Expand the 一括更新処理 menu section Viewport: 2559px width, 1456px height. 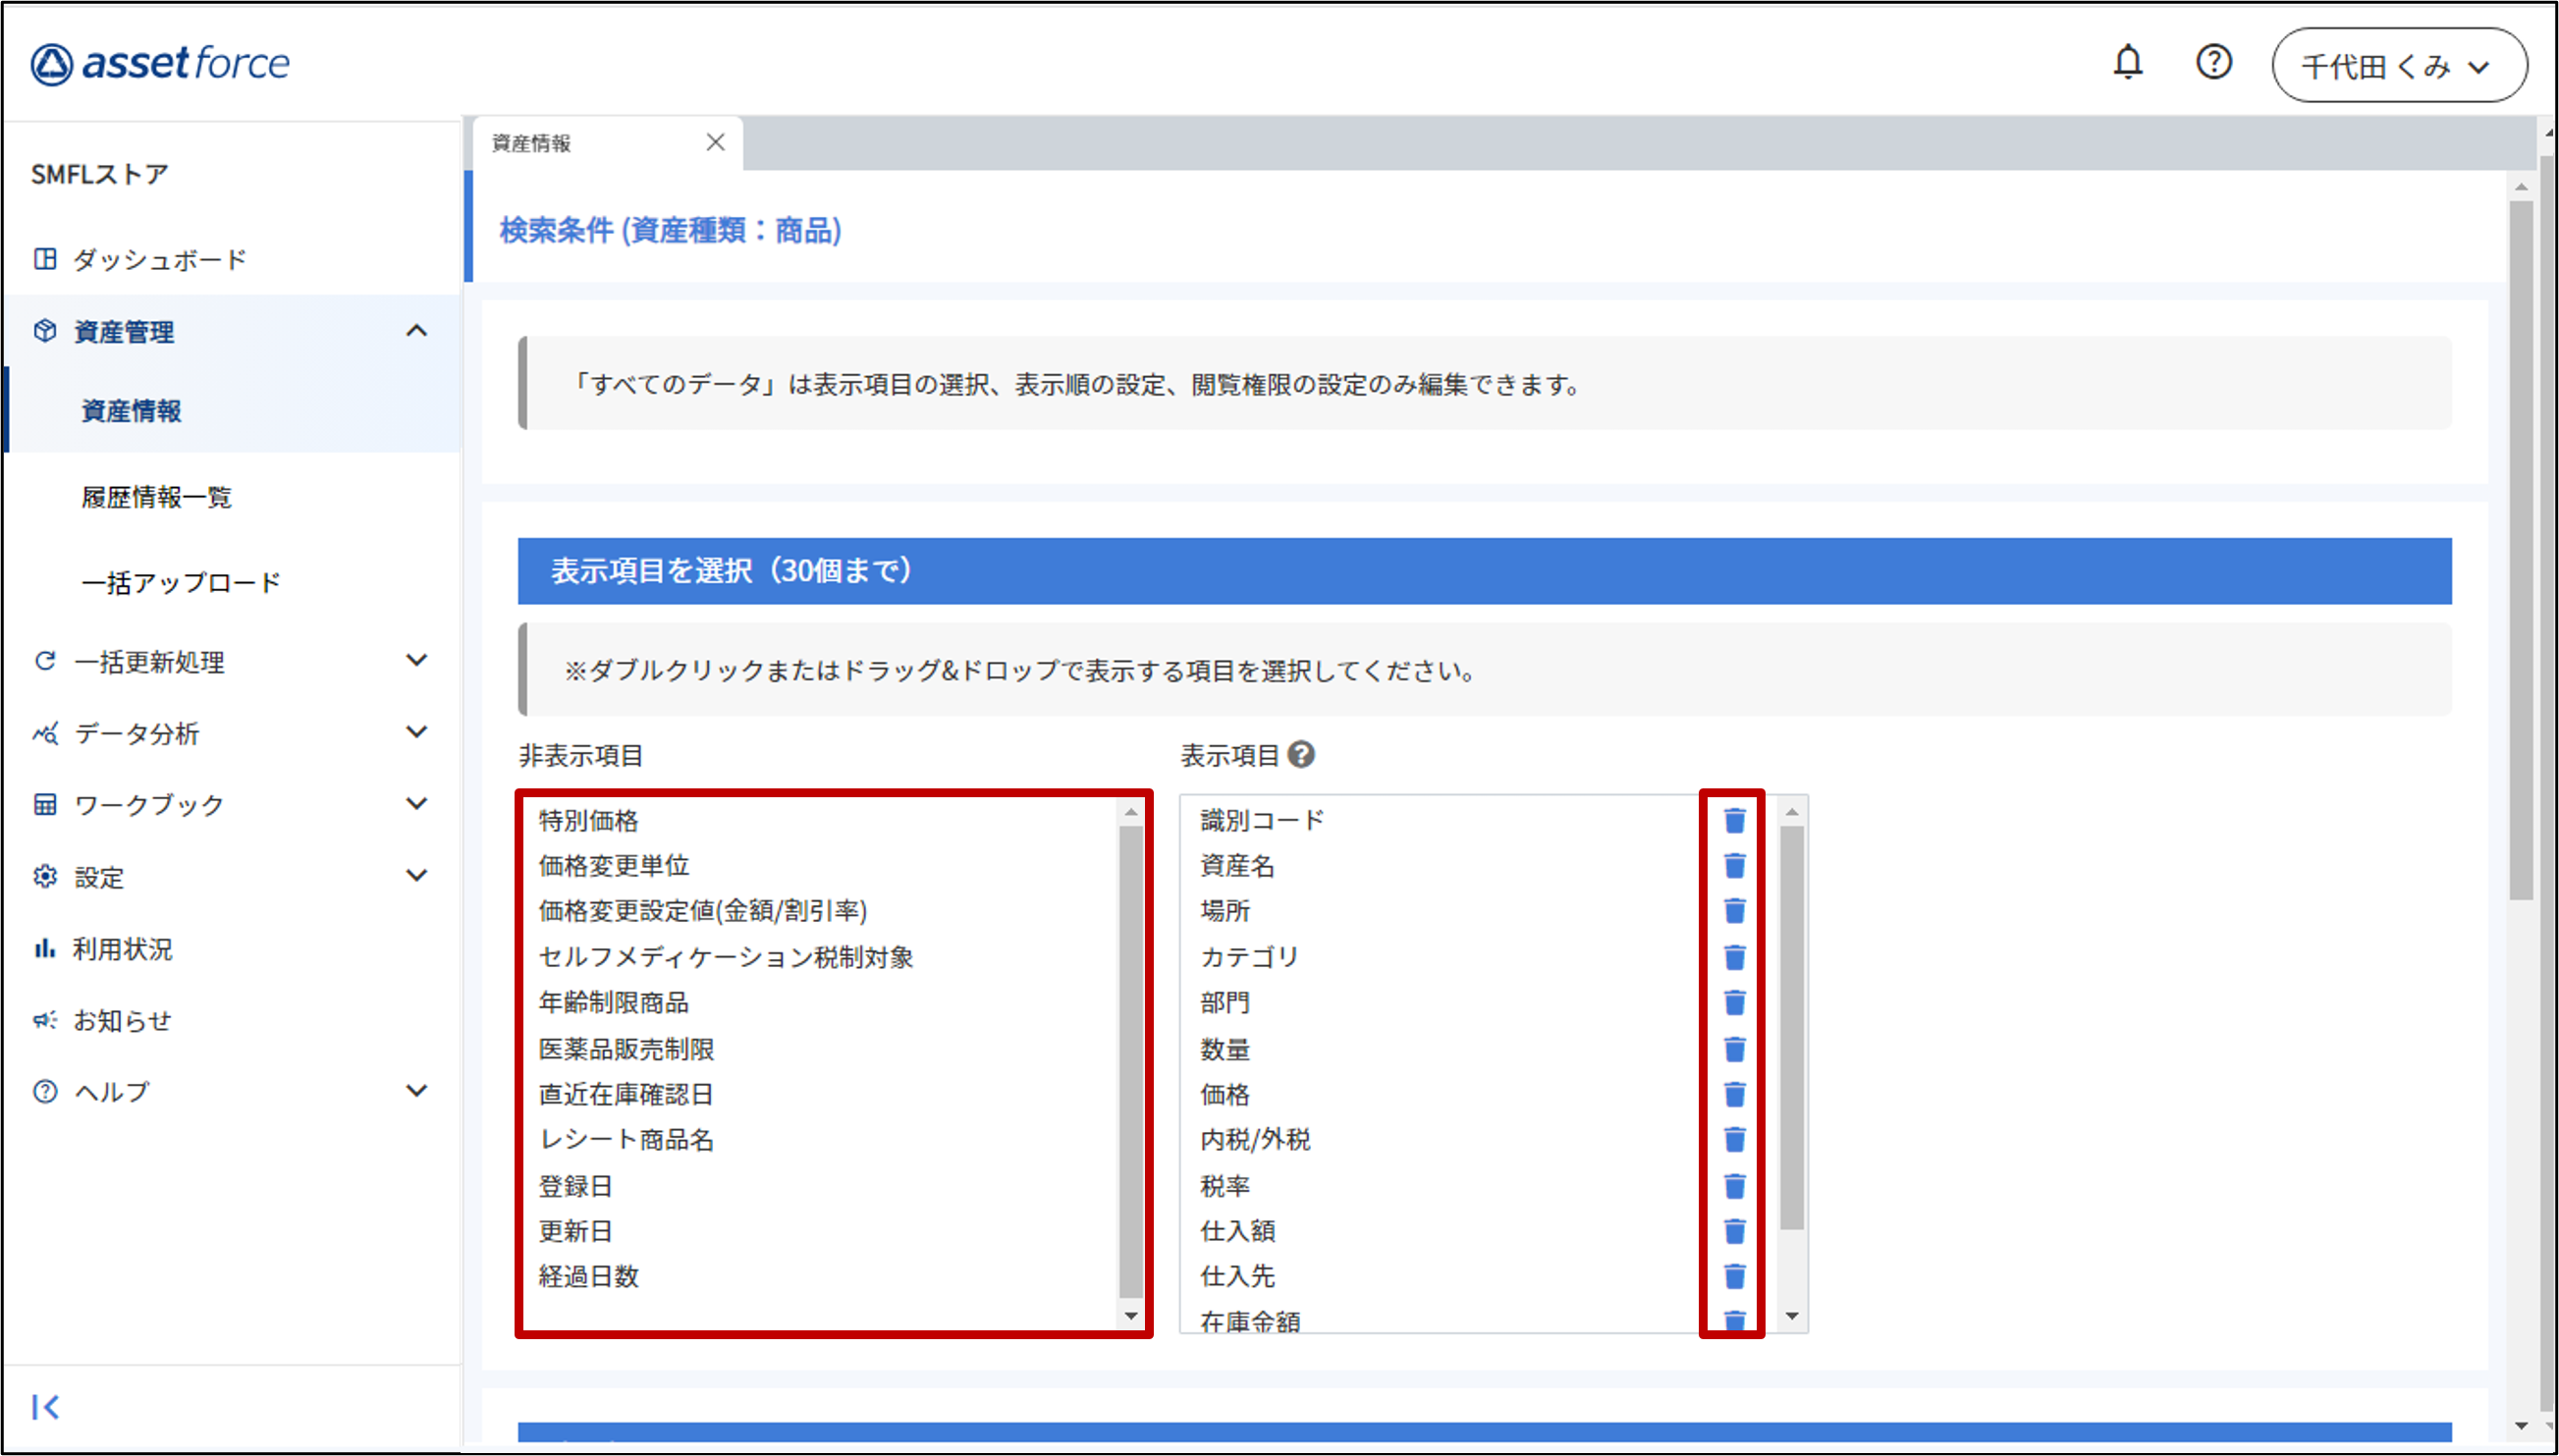pyautogui.click(x=417, y=660)
